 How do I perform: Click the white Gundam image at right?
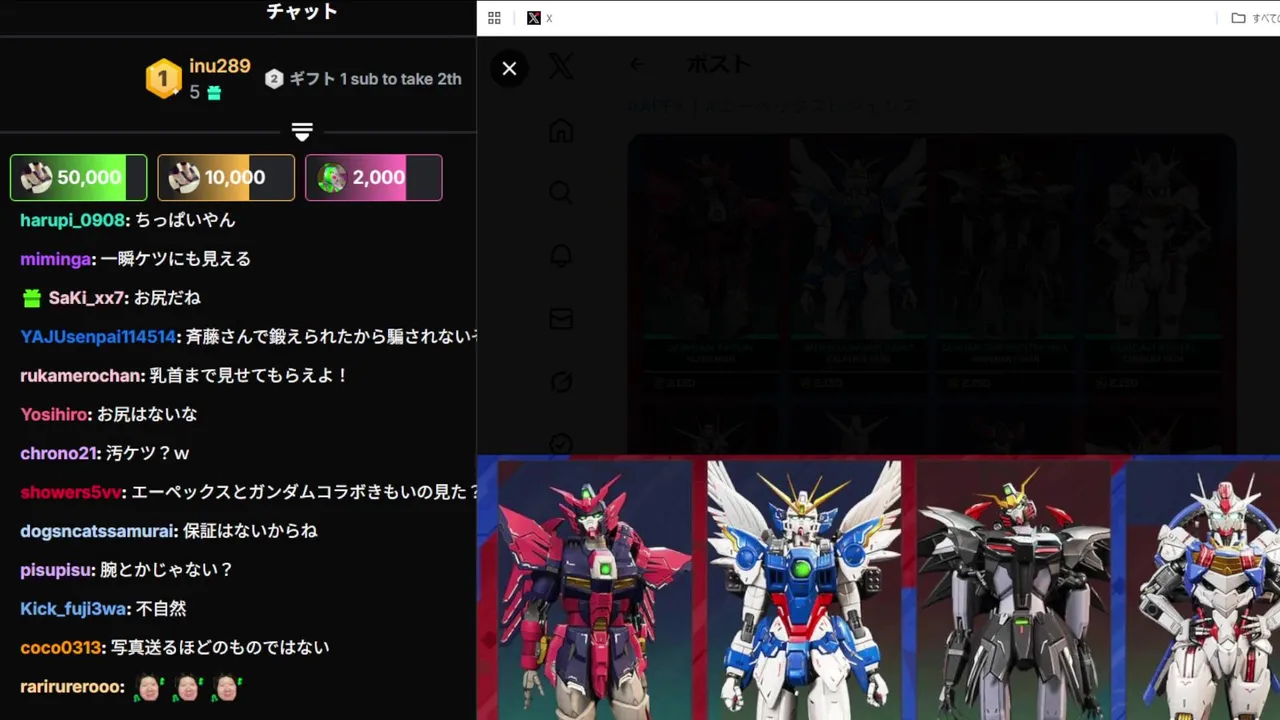1203,590
